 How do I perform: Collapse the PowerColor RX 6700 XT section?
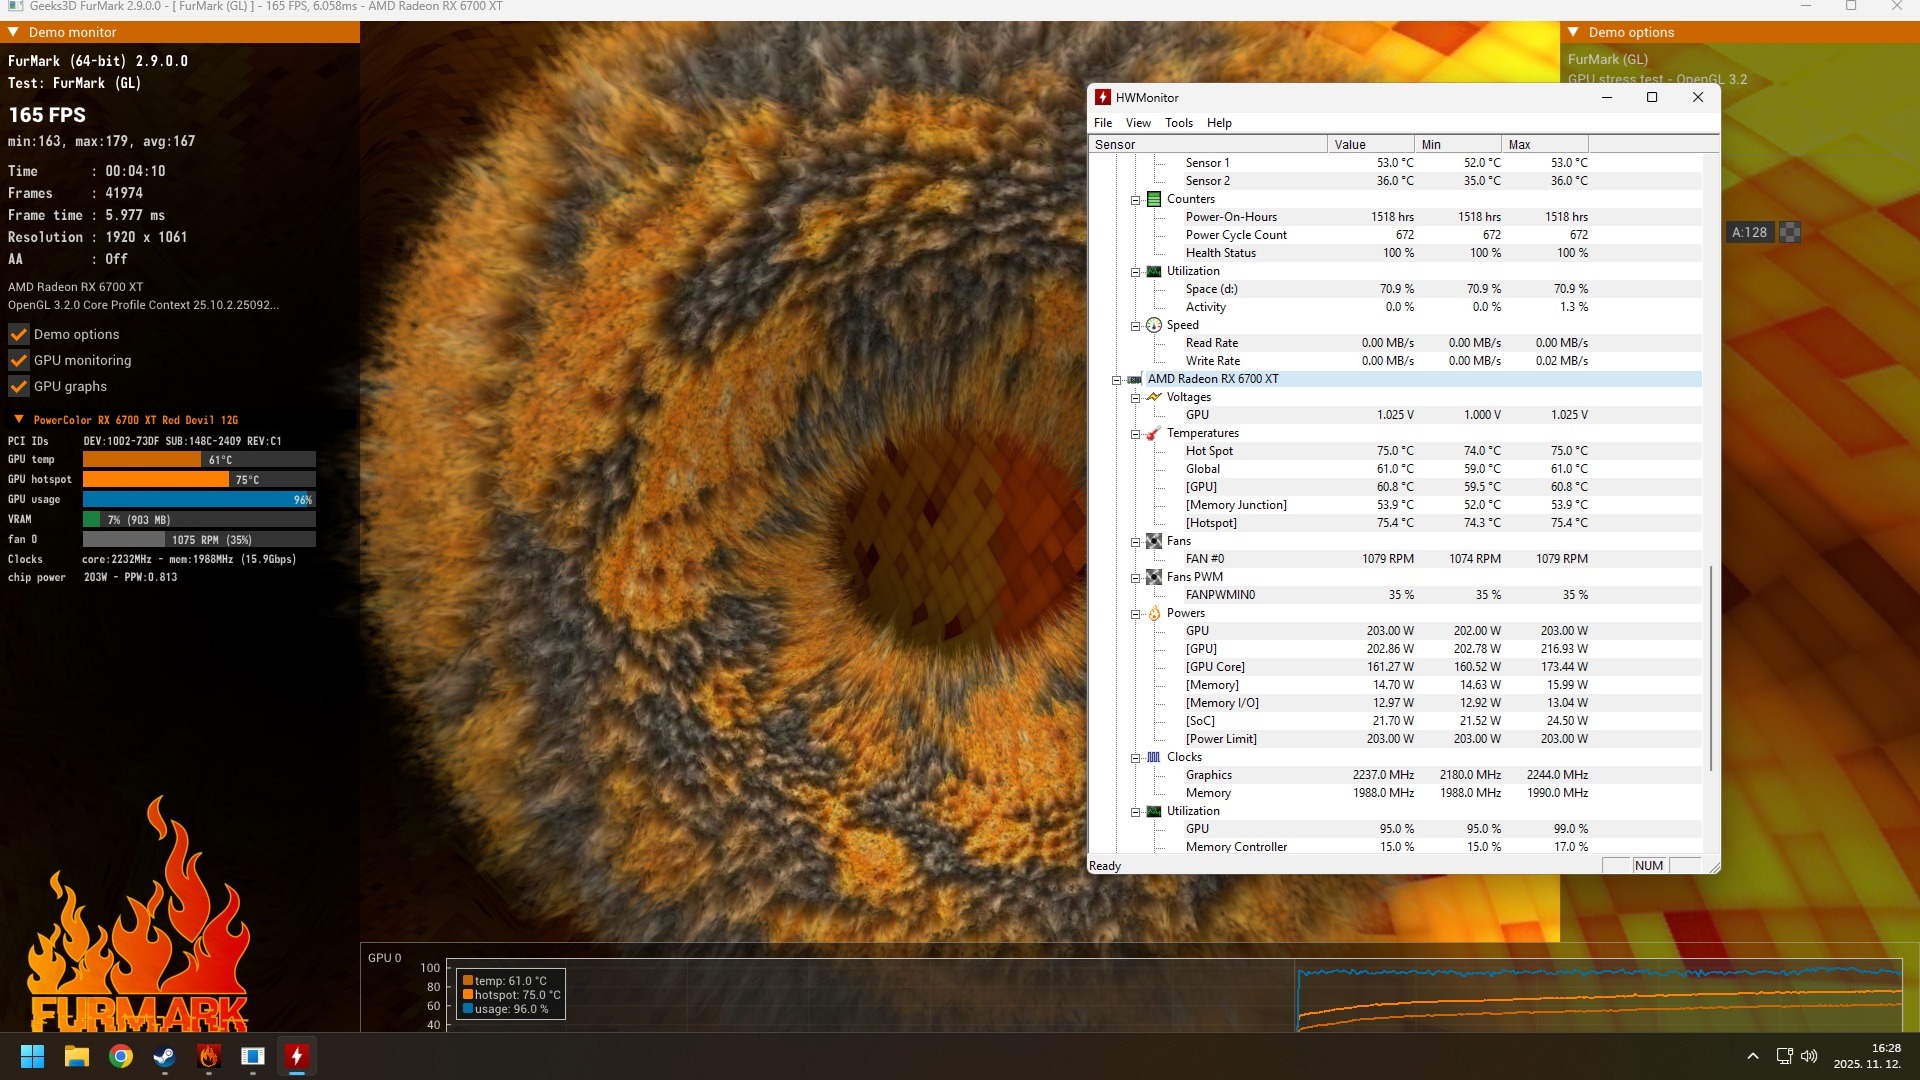tap(18, 420)
